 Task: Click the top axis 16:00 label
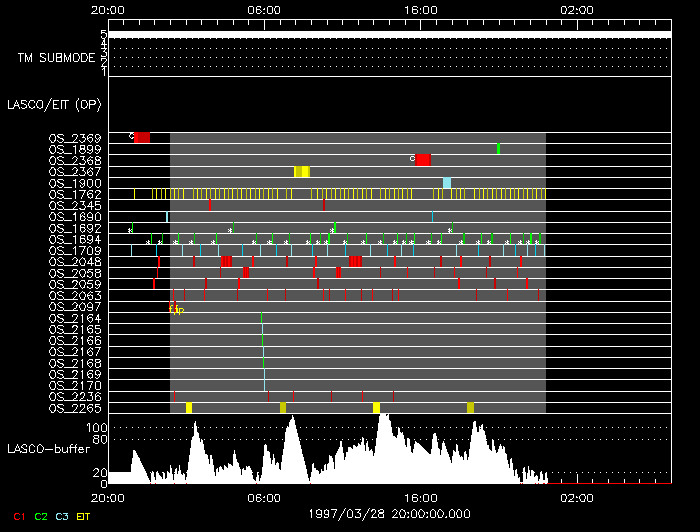(421, 10)
